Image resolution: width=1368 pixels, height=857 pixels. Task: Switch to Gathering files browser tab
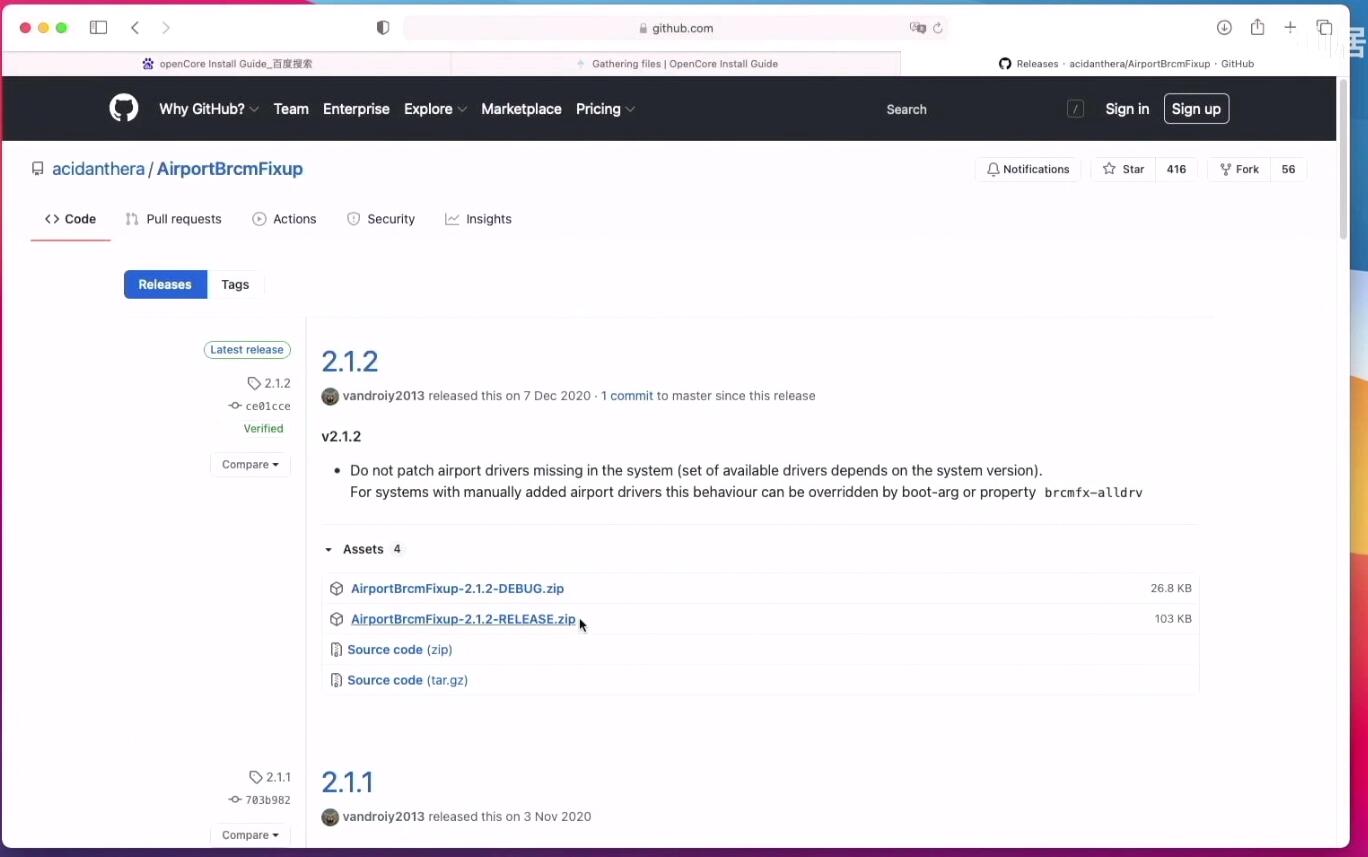676,63
